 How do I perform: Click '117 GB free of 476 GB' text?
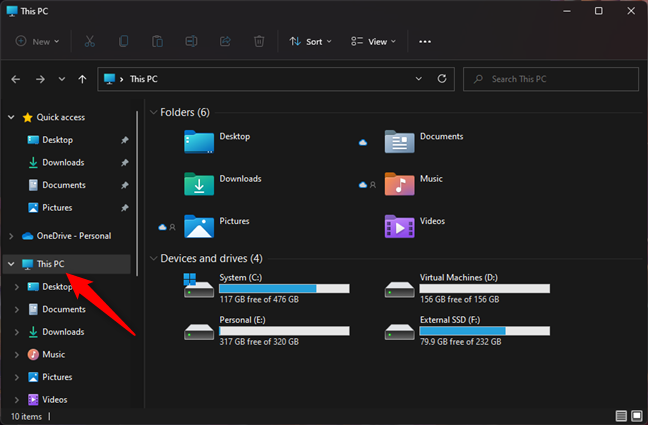pyautogui.click(x=259, y=300)
